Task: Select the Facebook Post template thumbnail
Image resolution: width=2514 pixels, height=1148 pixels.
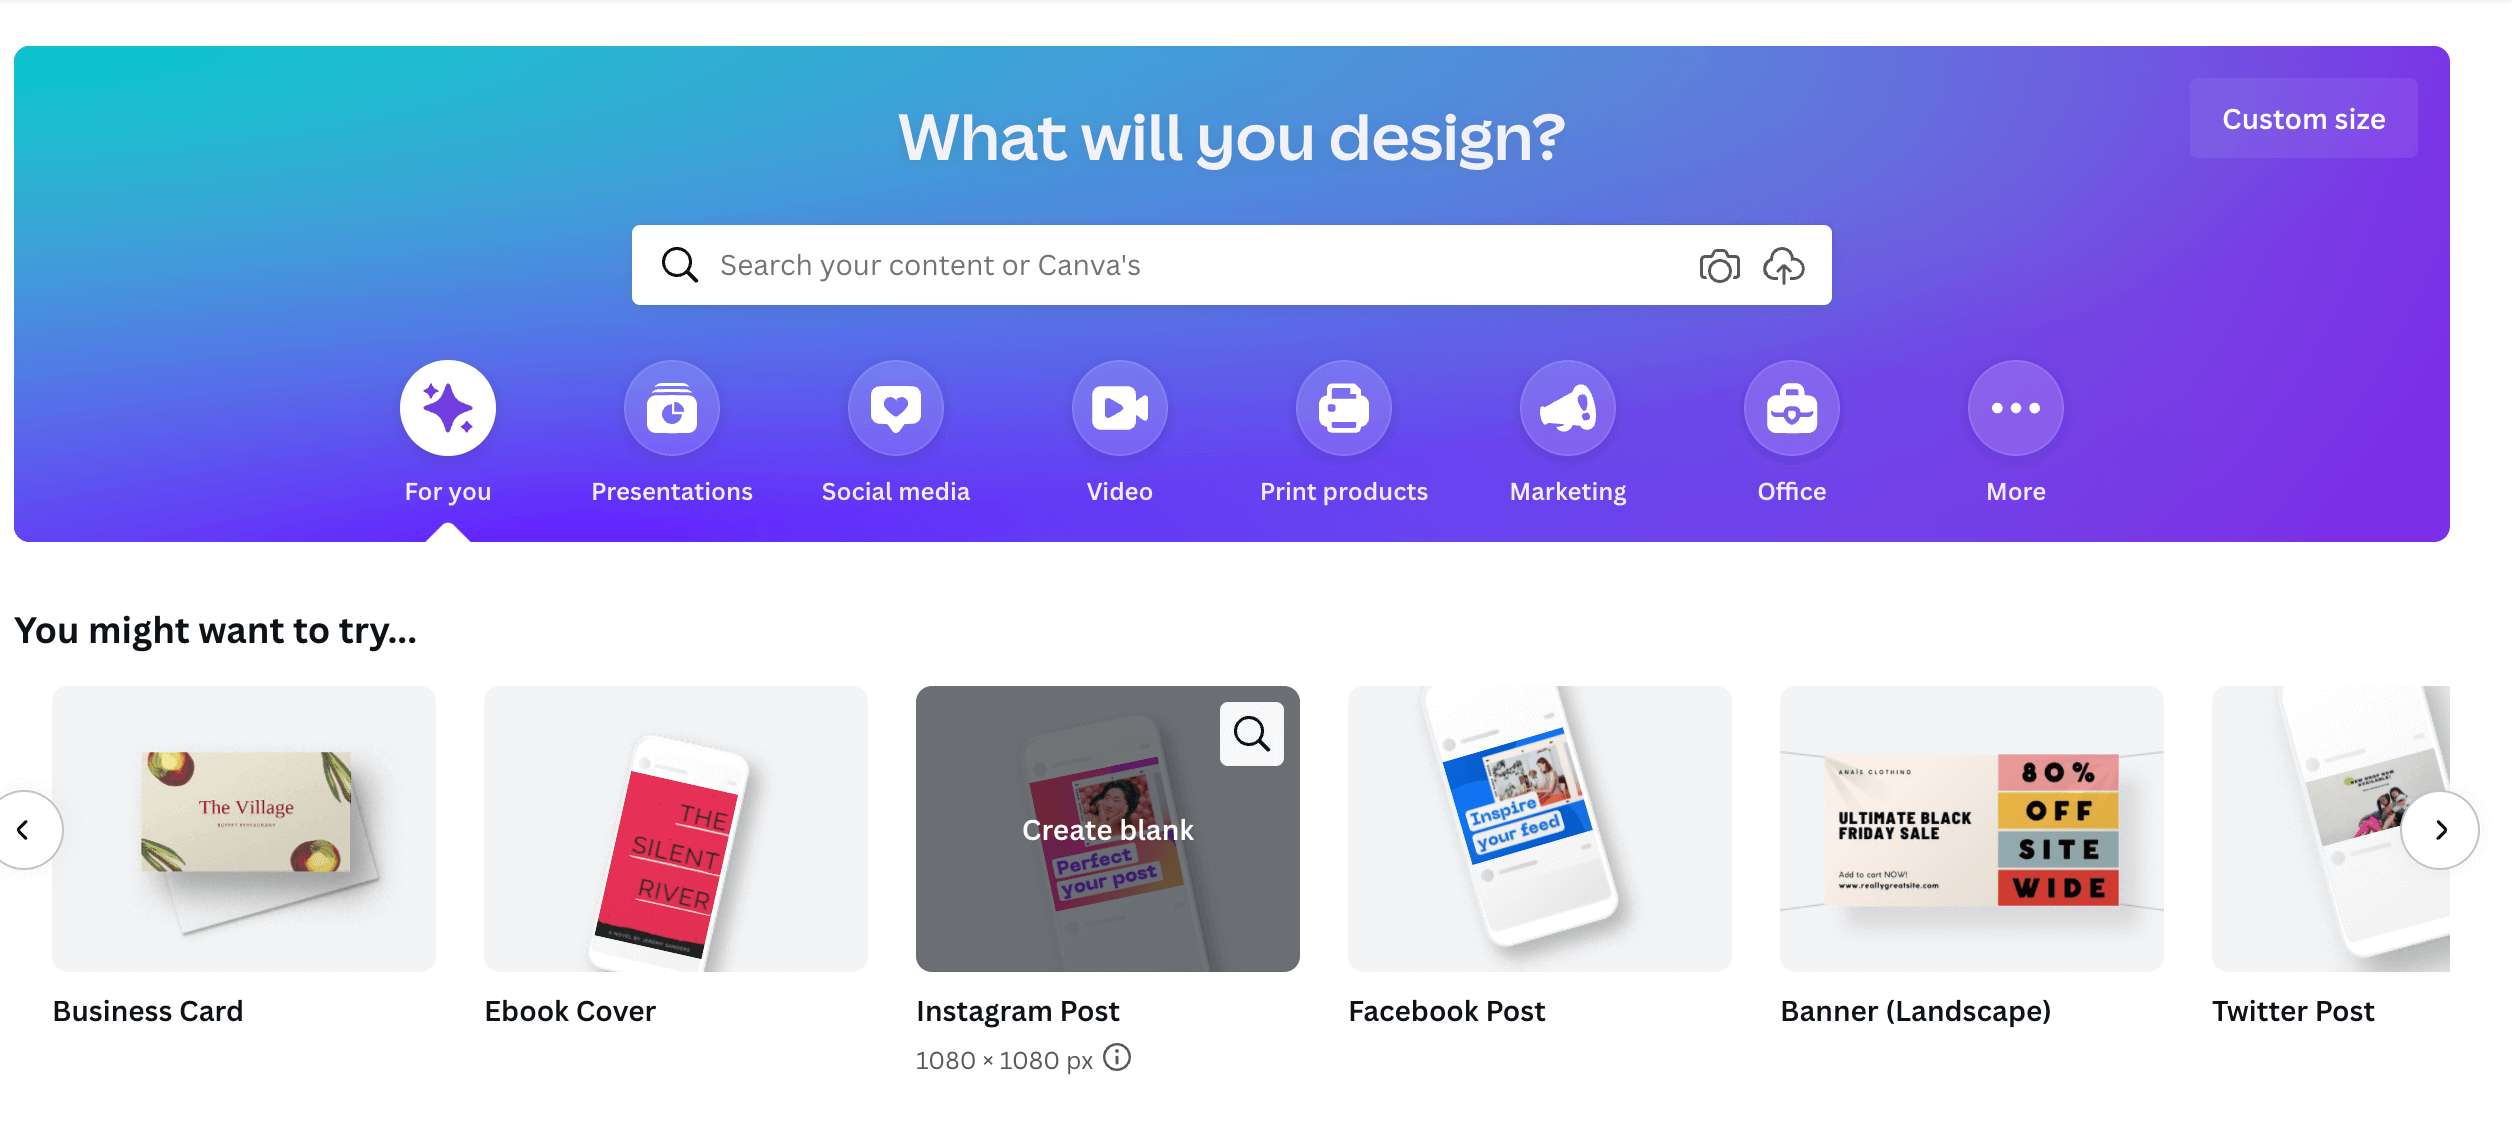Action: point(1539,827)
